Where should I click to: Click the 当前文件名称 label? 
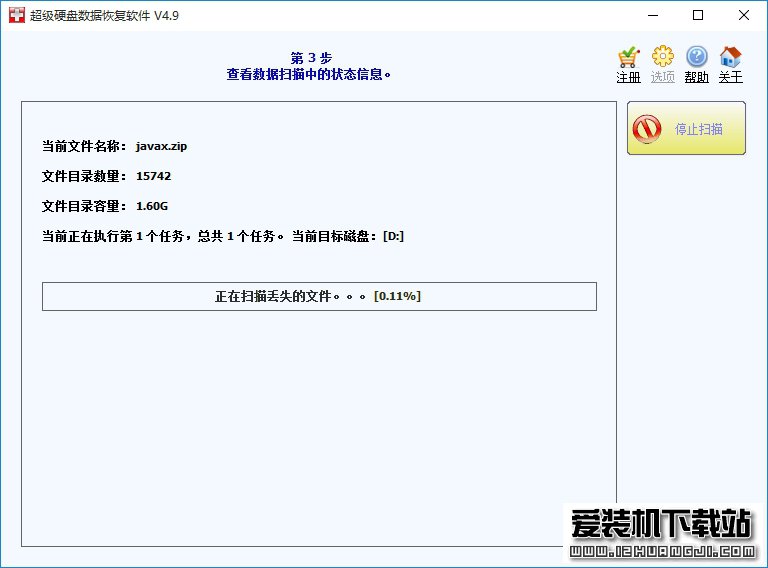coord(84,146)
